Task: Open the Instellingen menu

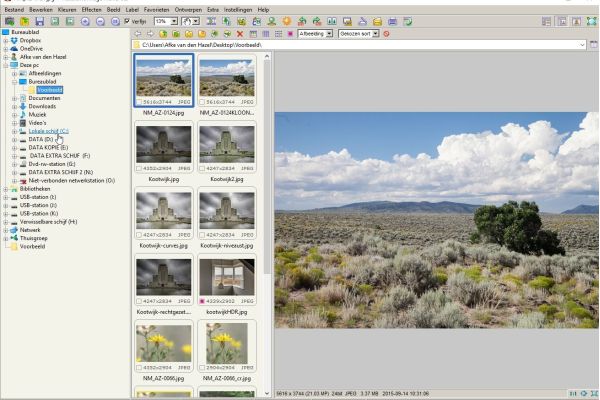Action: click(236, 9)
